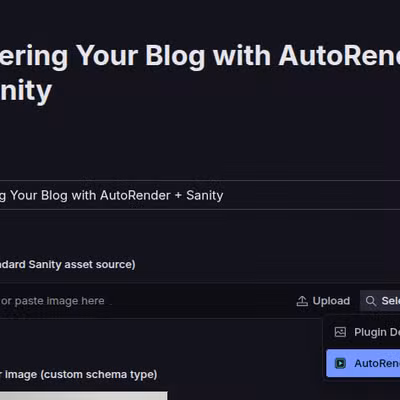Click the magnifier icon in Select button

[371, 301]
